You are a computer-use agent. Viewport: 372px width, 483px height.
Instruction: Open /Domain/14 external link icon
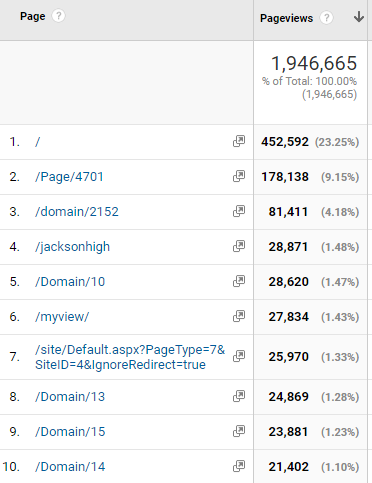pos(239,466)
